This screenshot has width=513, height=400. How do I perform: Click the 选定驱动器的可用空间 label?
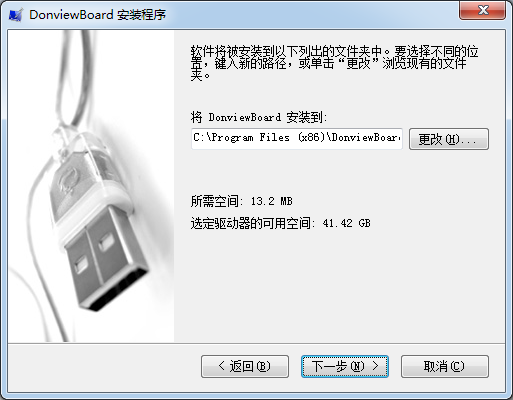253,223
